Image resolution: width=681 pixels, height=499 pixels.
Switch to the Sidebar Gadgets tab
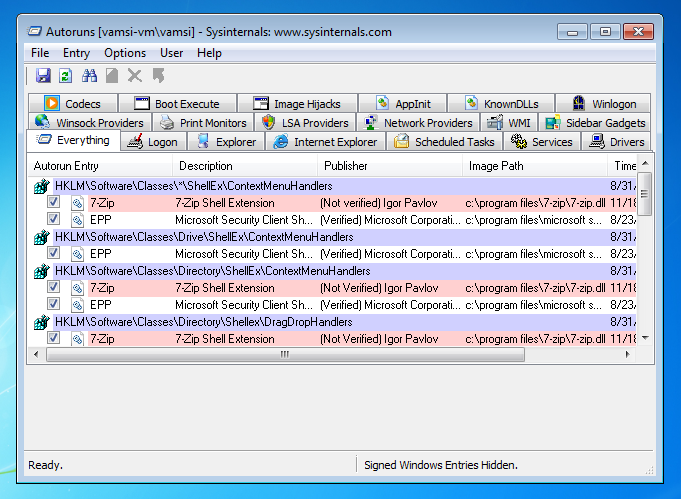pos(595,122)
